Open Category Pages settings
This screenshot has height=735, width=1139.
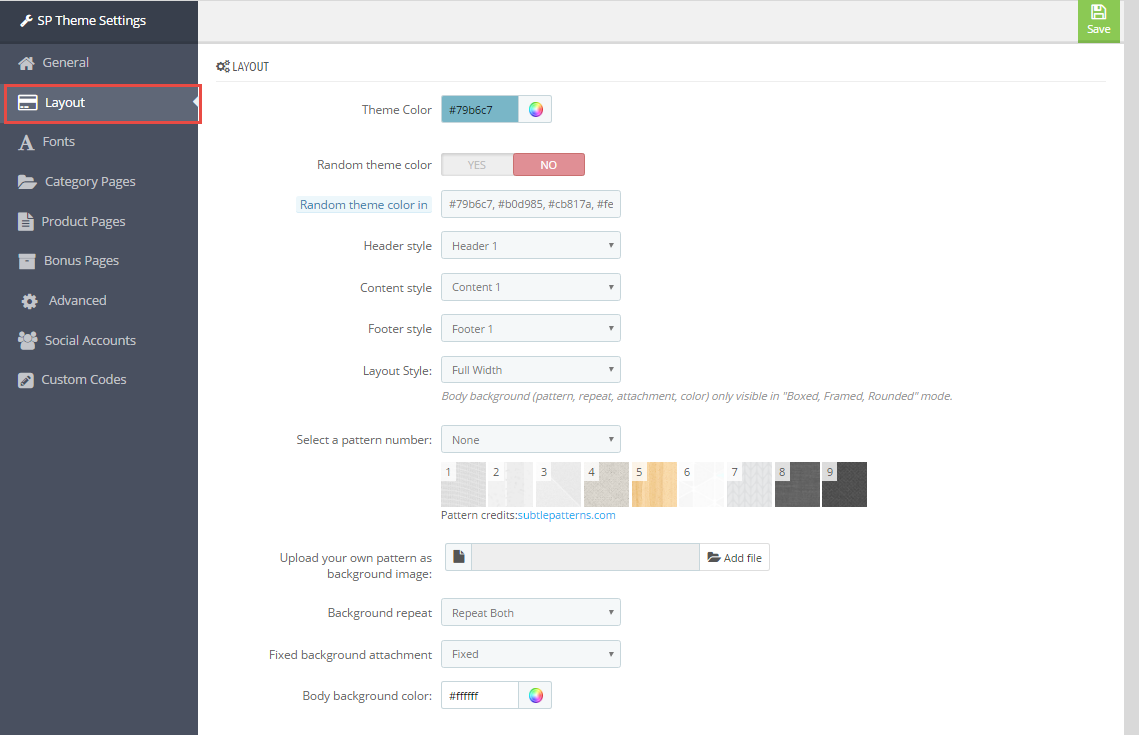click(x=99, y=182)
